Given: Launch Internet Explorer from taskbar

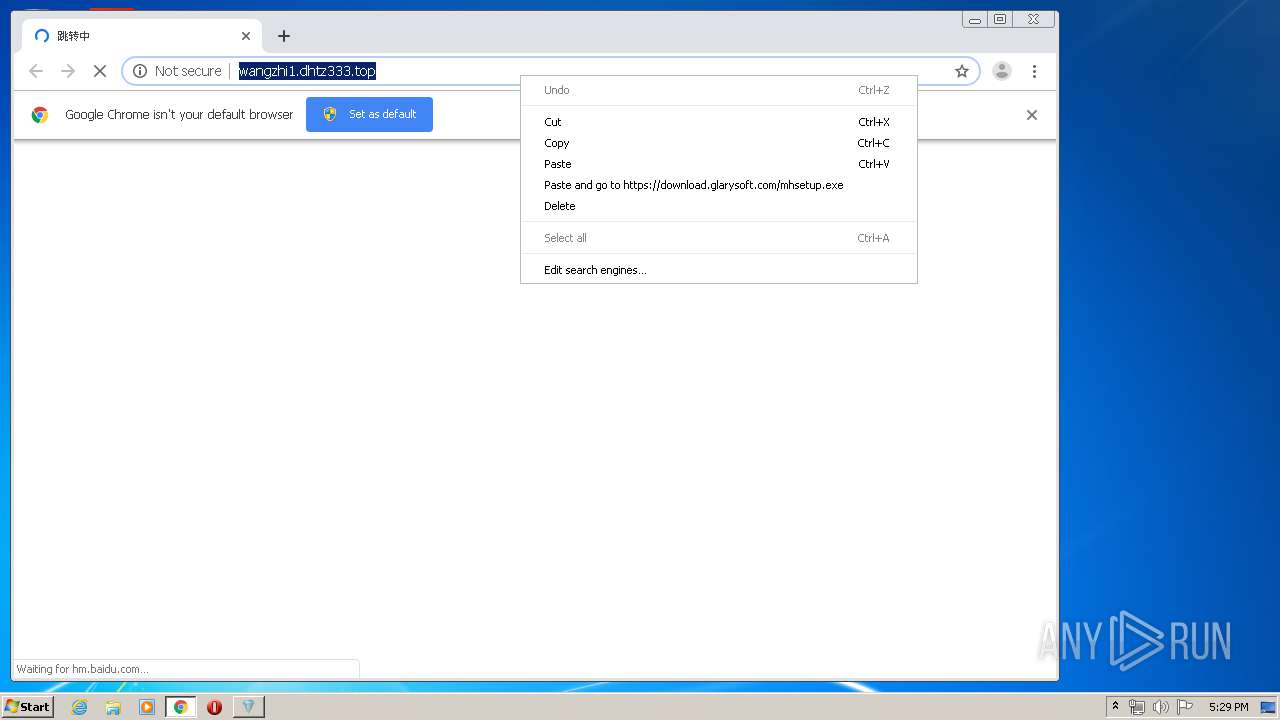Looking at the screenshot, I should [x=80, y=707].
